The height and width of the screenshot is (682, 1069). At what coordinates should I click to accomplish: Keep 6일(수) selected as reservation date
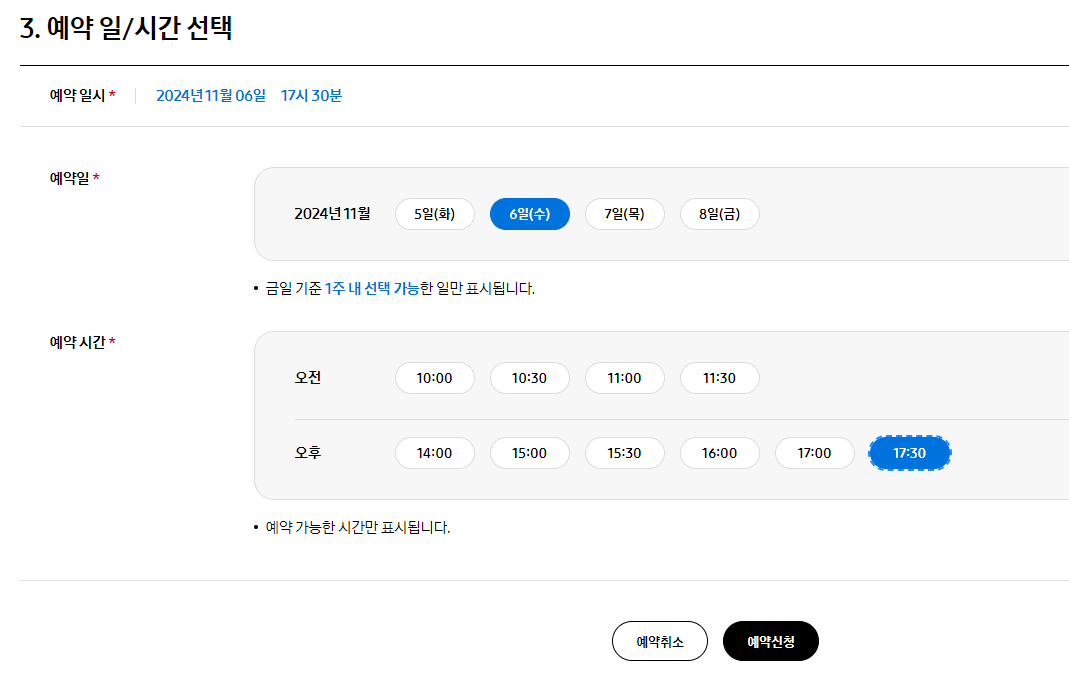pos(529,213)
